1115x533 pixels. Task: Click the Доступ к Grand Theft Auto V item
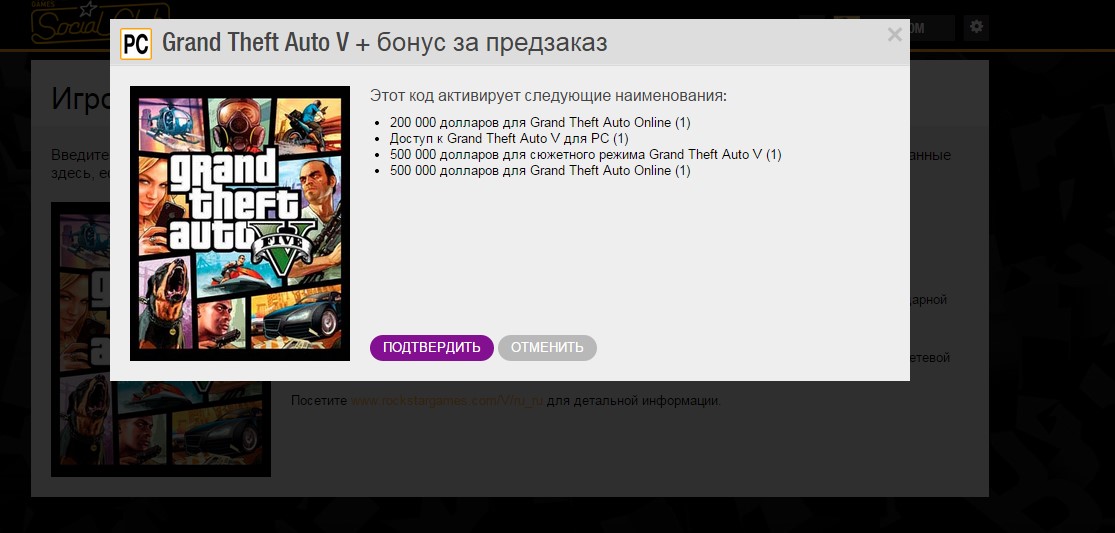(509, 139)
